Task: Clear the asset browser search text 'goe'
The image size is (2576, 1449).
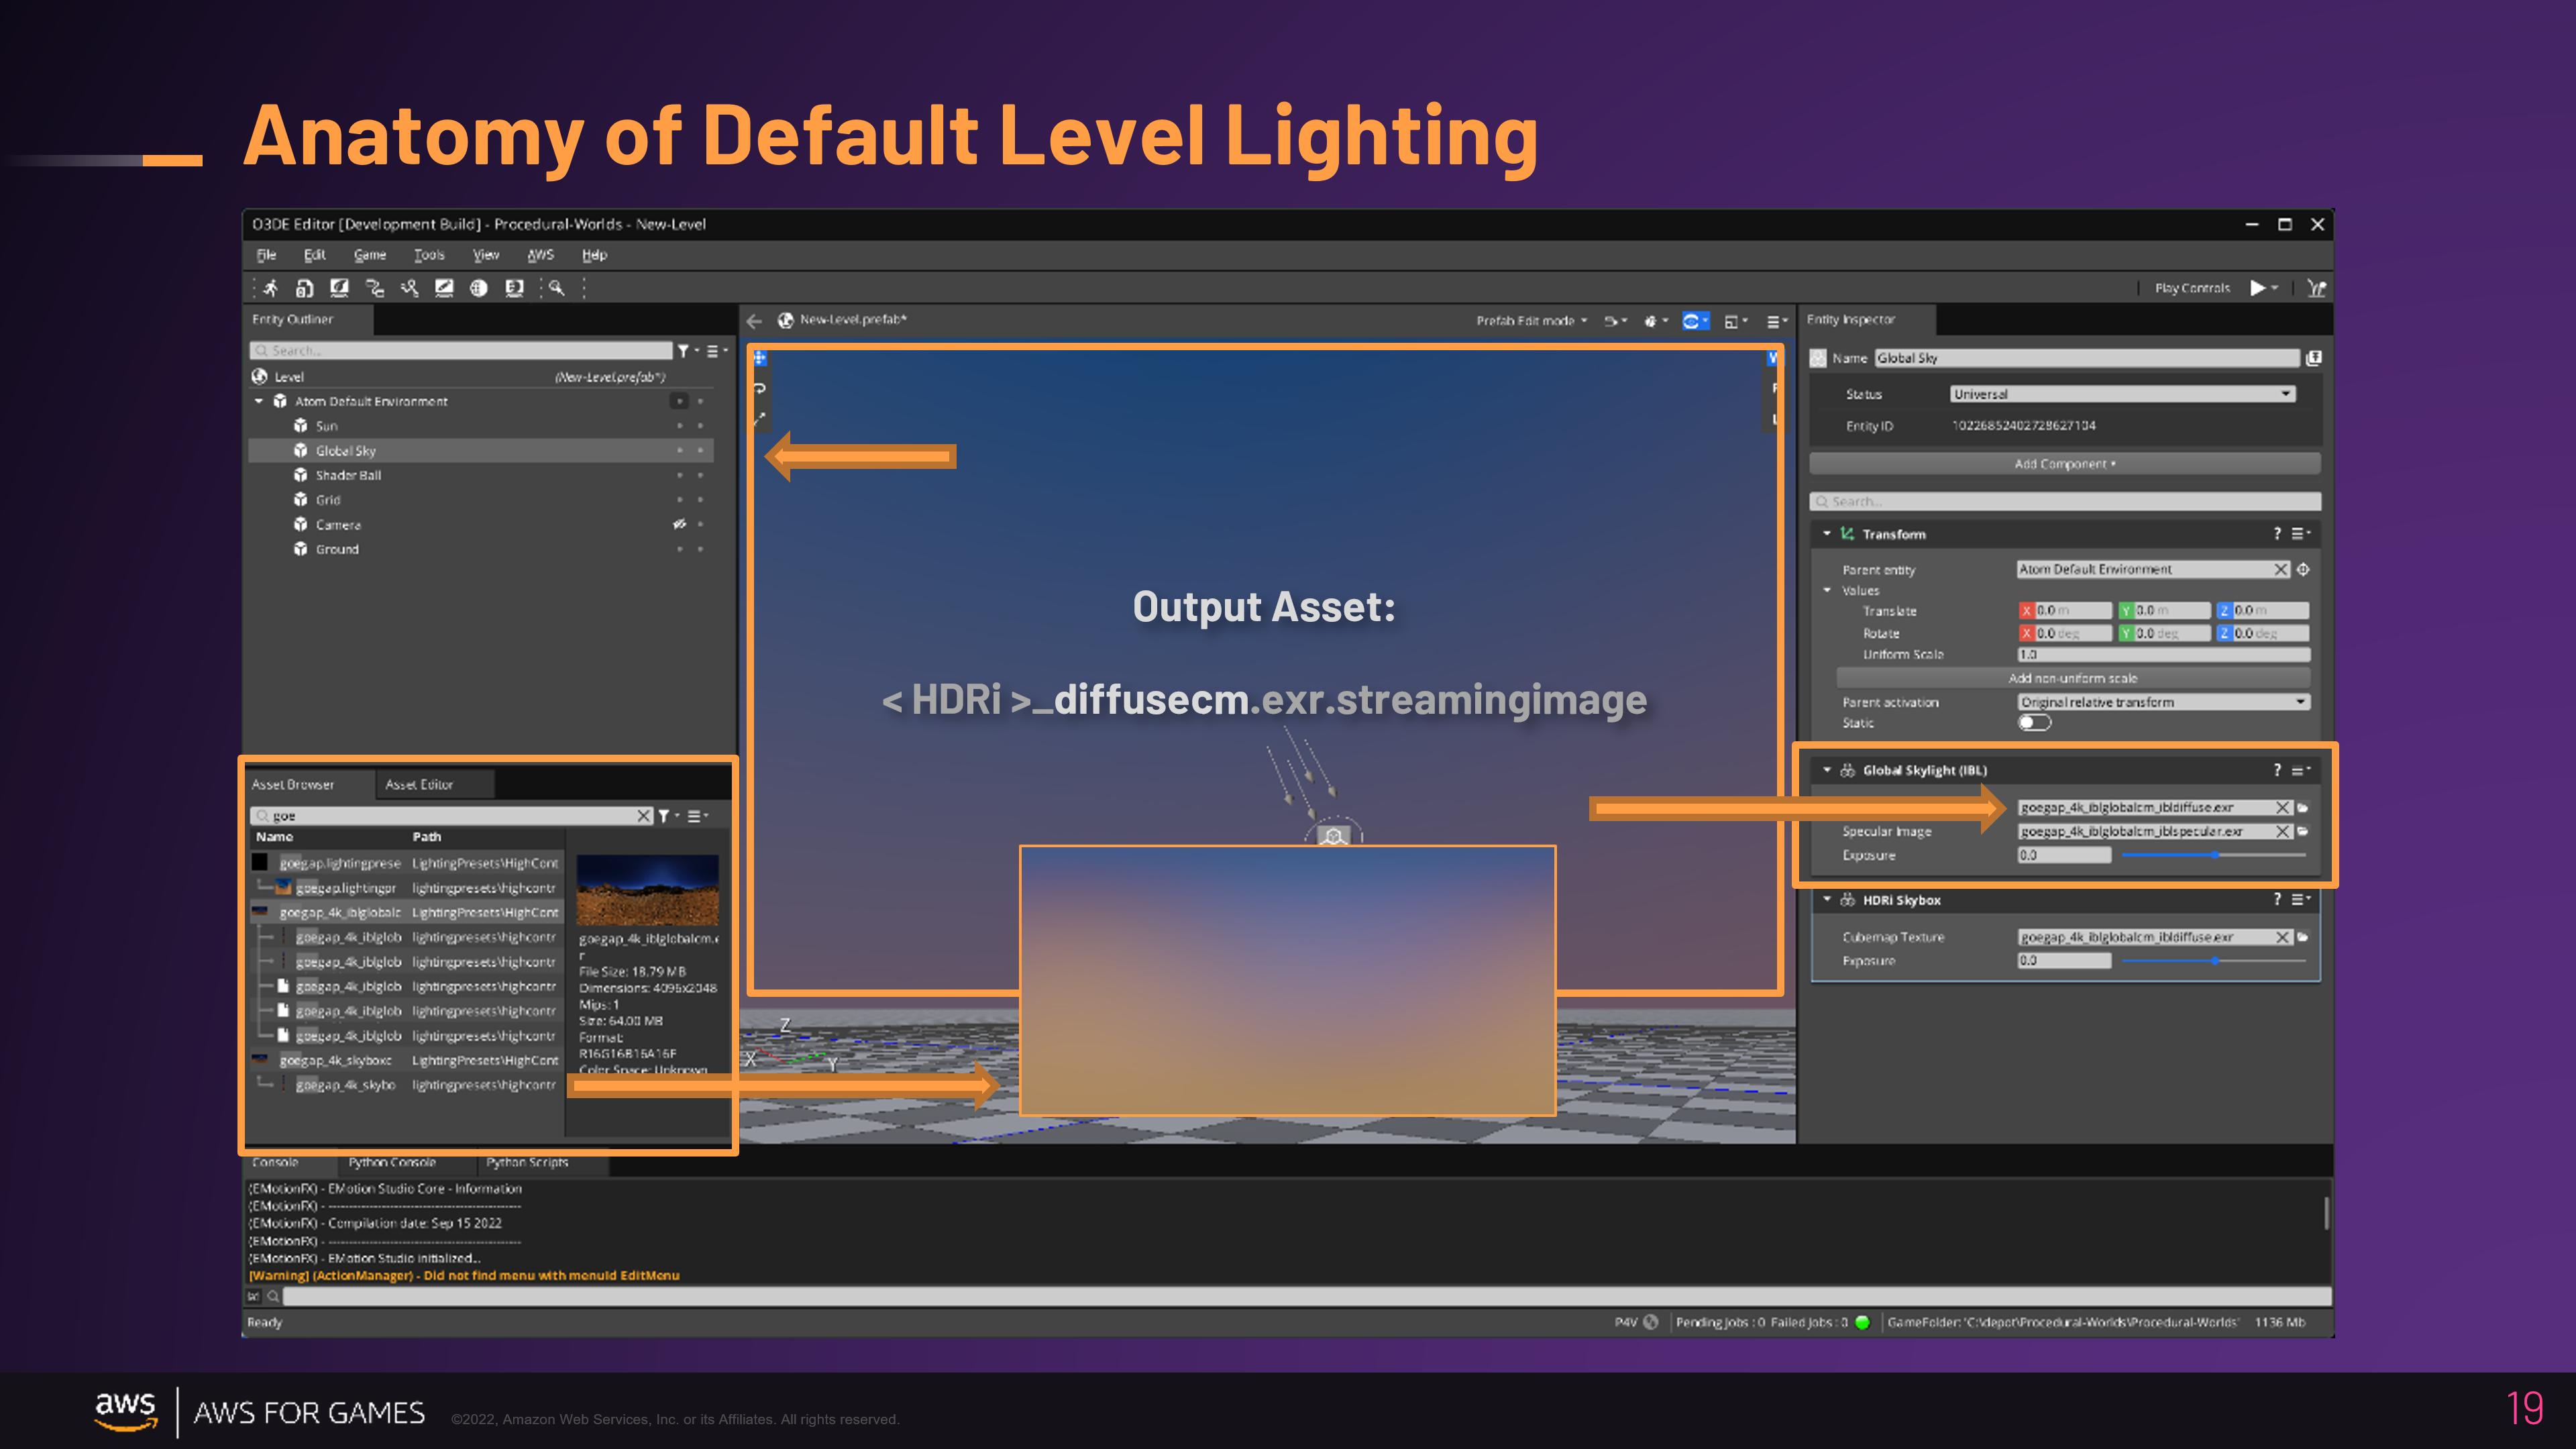Action: [x=644, y=816]
